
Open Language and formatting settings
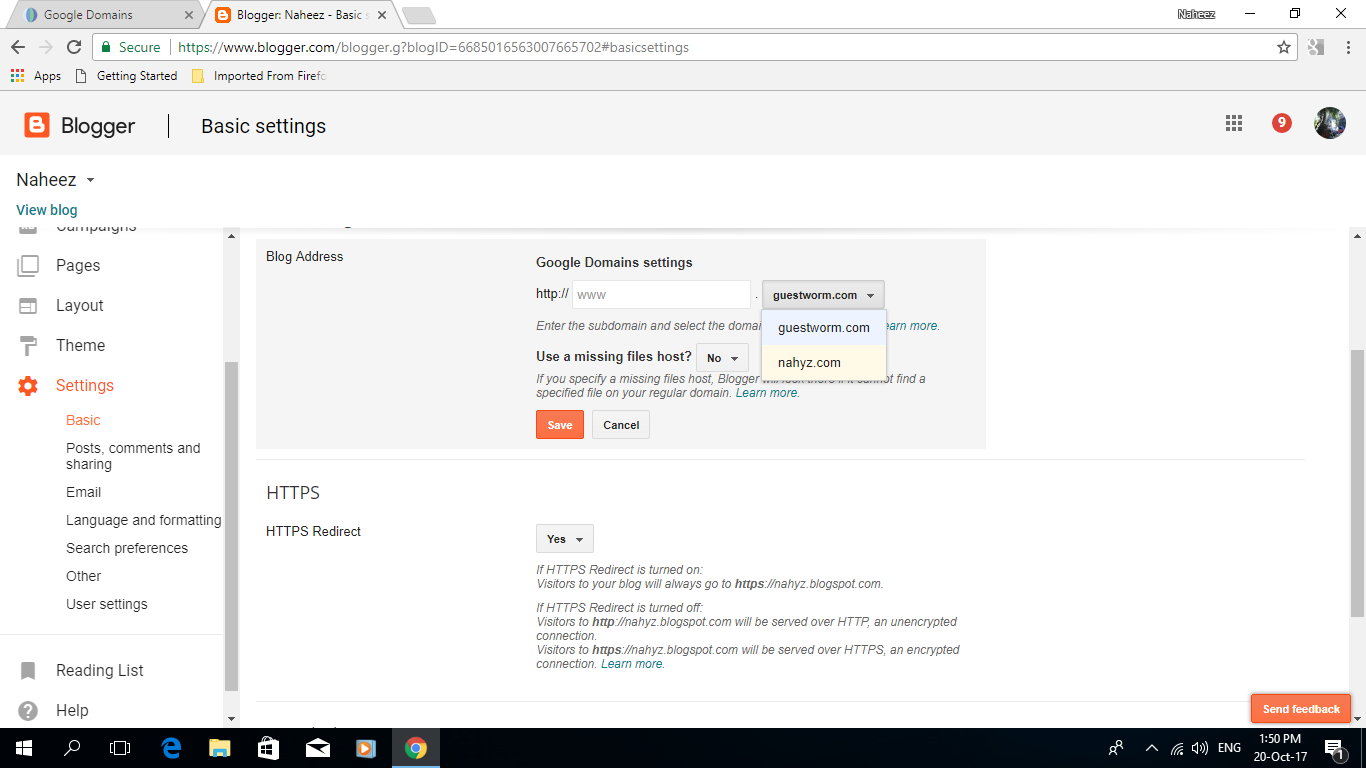144,520
